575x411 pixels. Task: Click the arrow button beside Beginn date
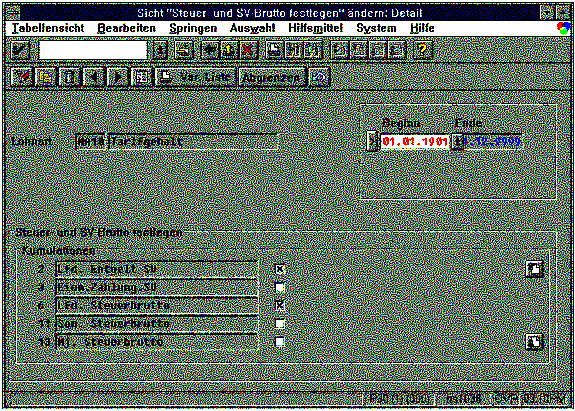372,142
